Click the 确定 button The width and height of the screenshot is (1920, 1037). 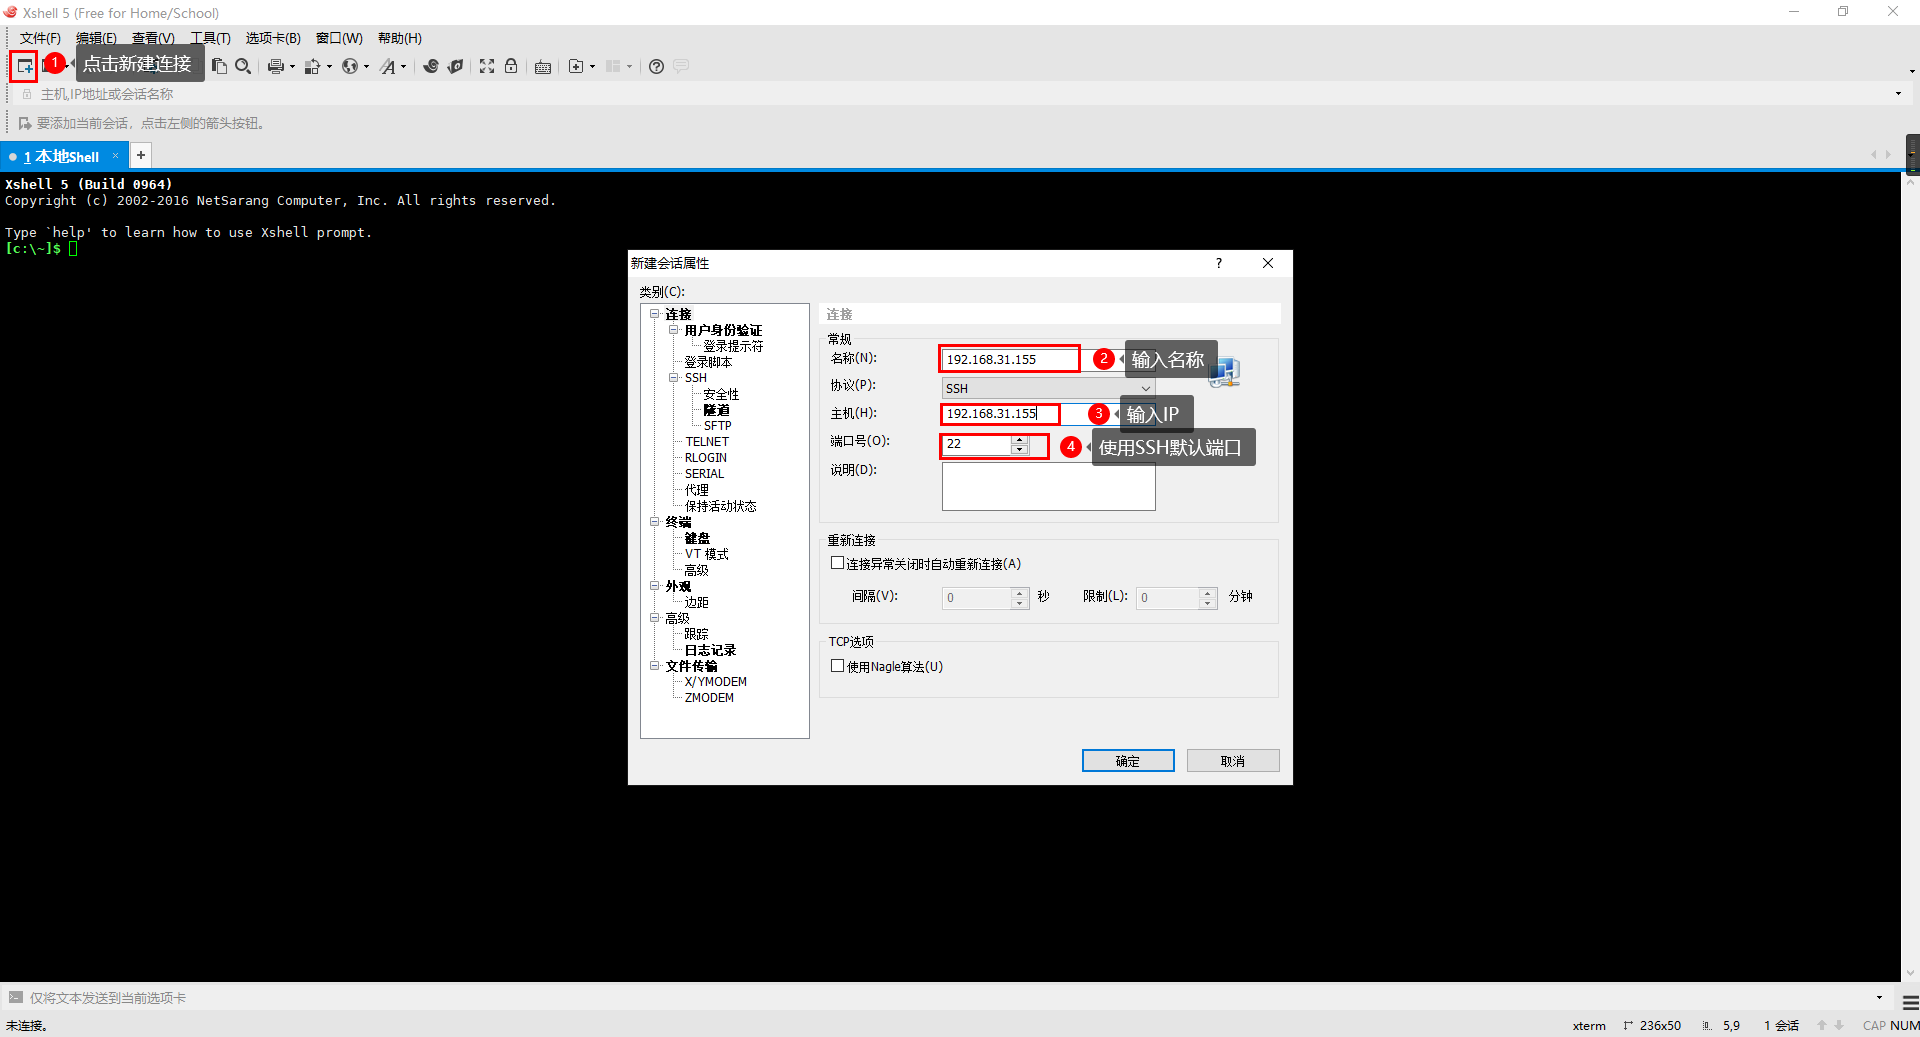pyautogui.click(x=1128, y=761)
